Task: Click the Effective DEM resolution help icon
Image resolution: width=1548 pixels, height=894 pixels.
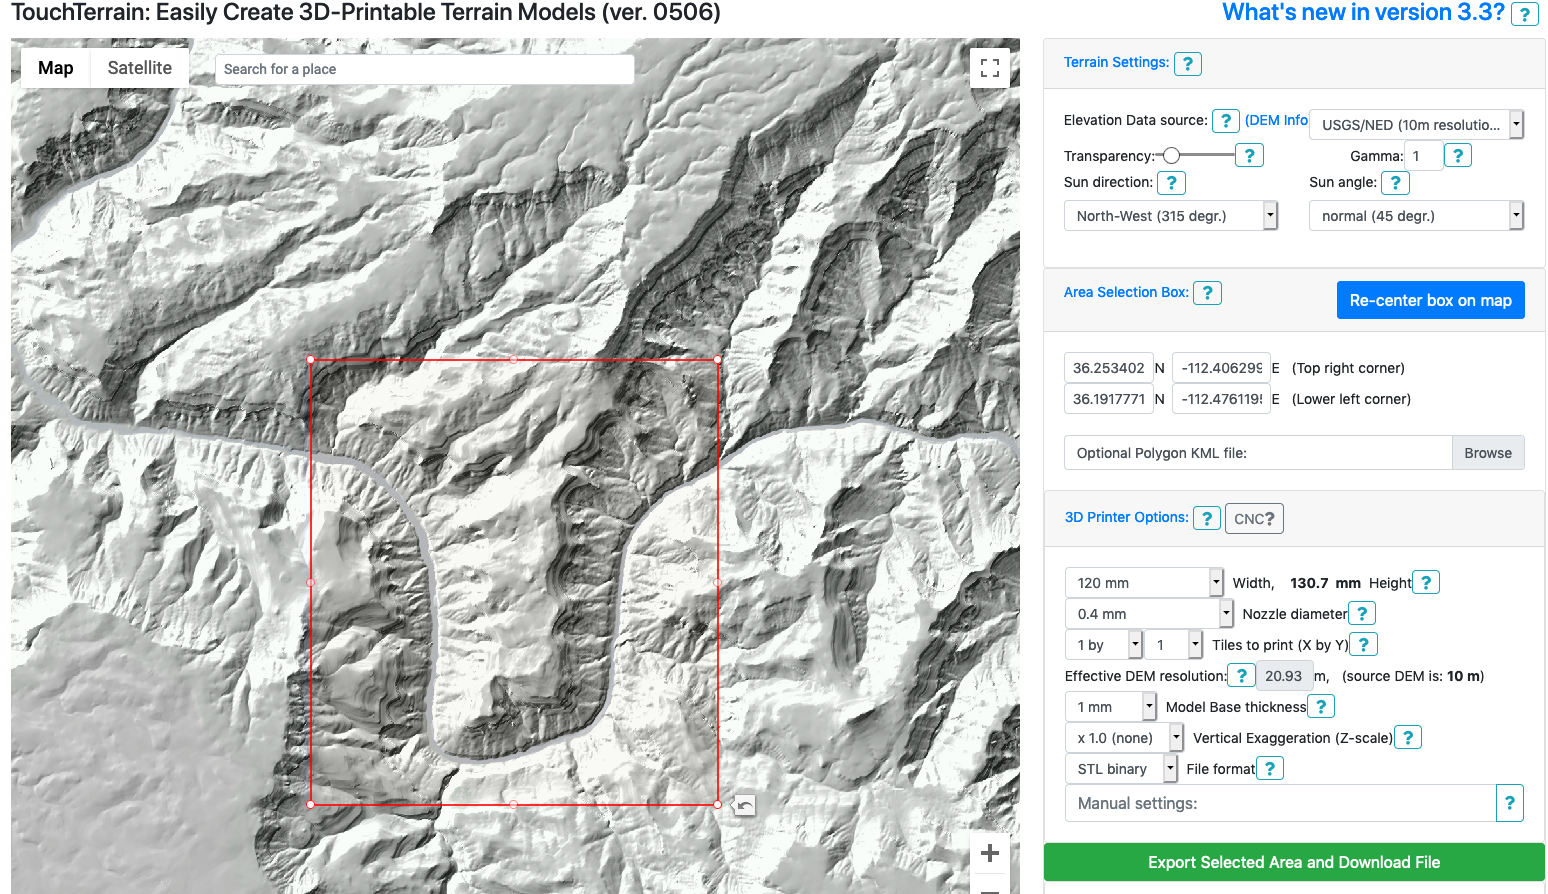Action: [x=1241, y=675]
